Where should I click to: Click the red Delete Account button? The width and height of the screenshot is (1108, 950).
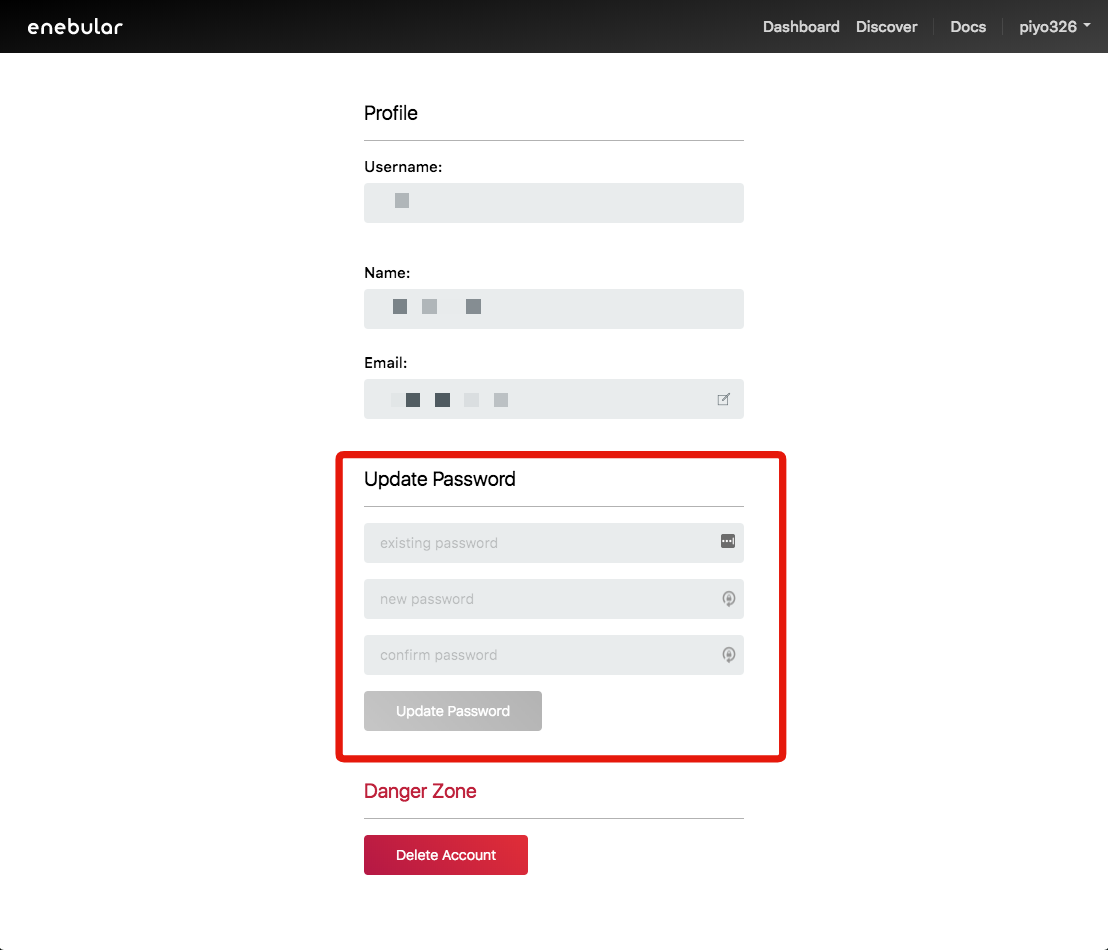[445, 855]
